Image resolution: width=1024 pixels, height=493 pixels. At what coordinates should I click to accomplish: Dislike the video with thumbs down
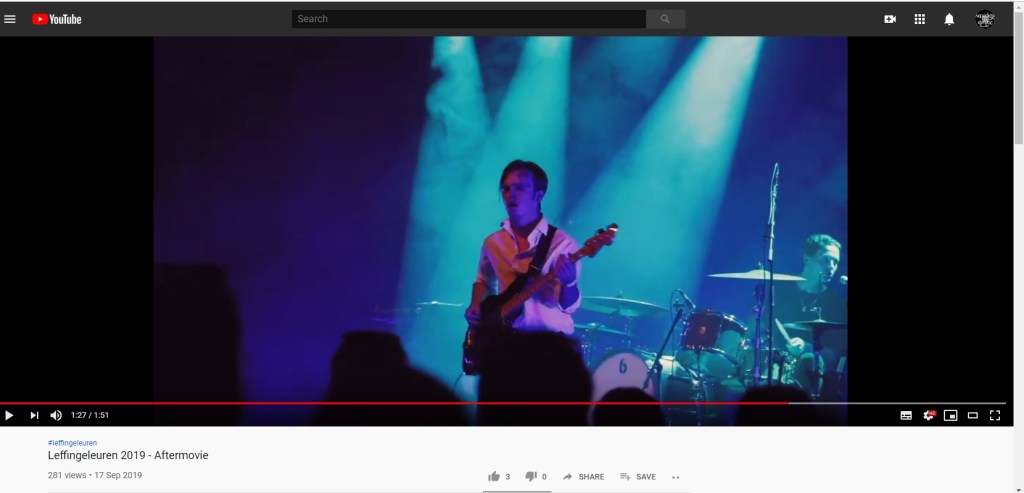click(531, 477)
